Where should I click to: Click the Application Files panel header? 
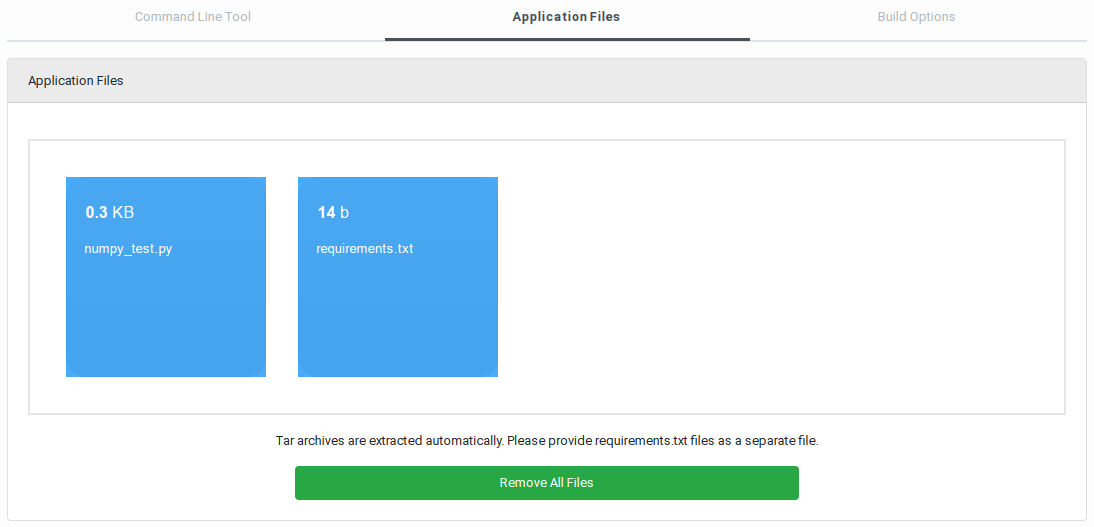(x=547, y=81)
